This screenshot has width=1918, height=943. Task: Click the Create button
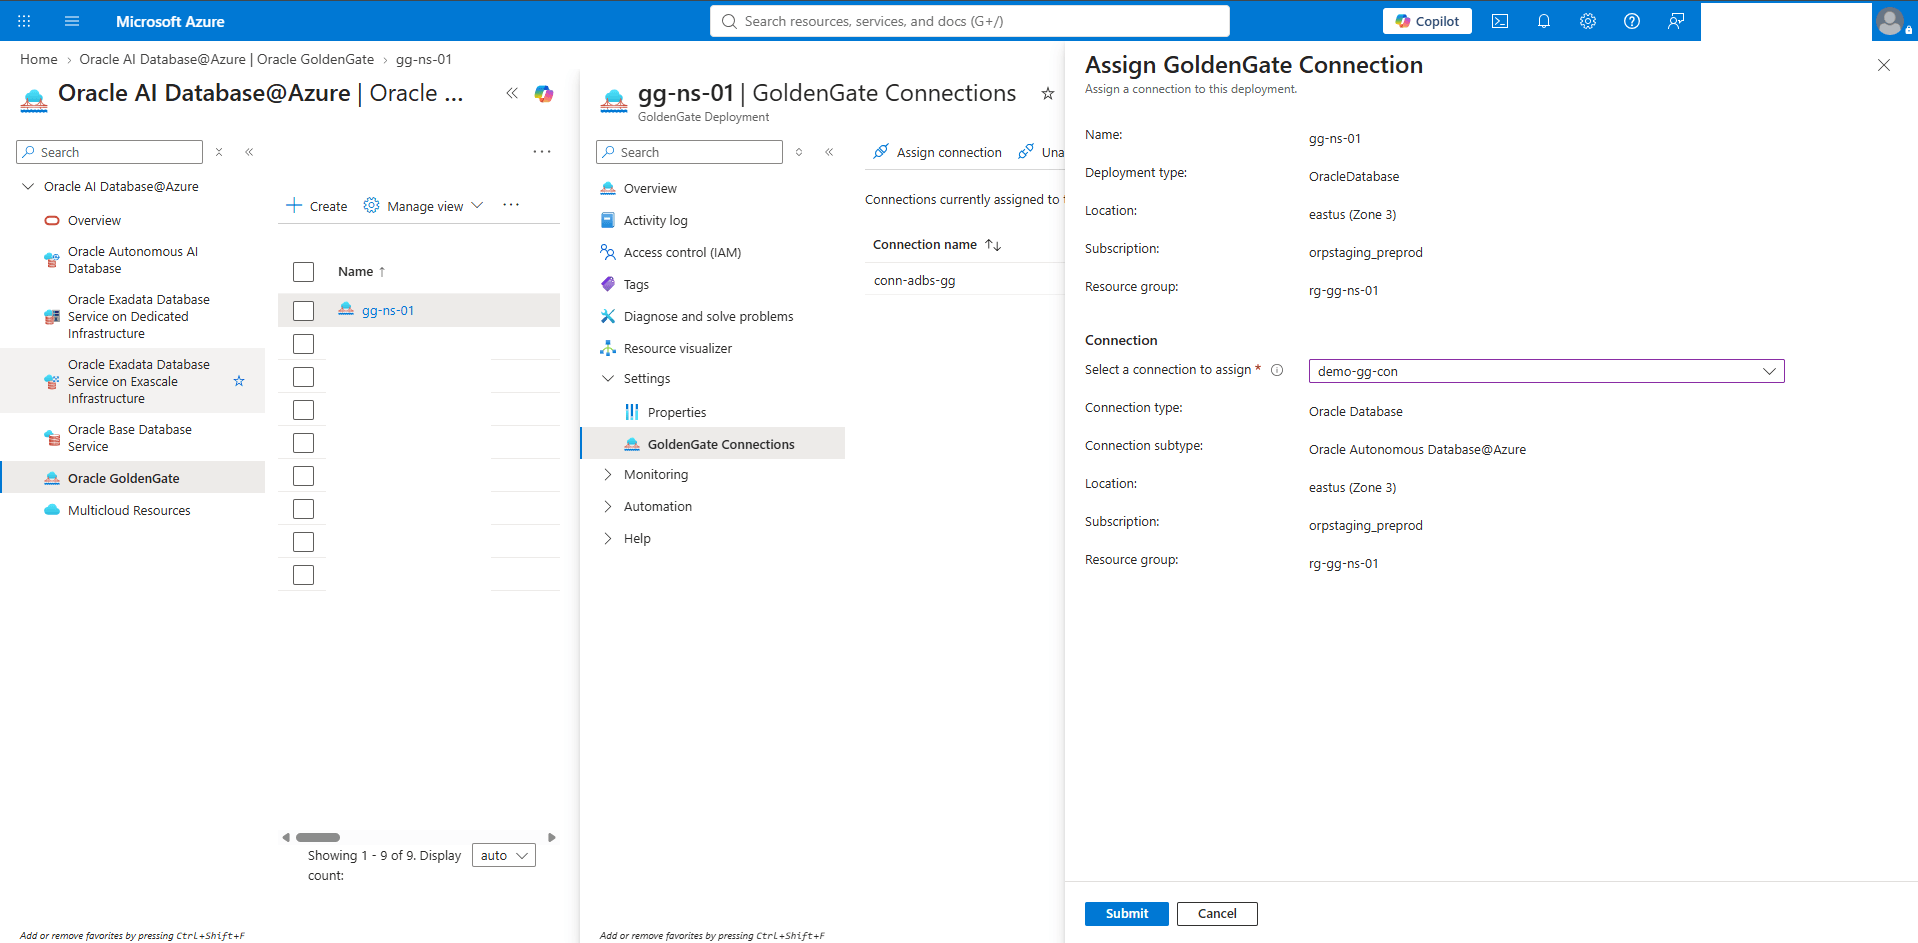(316, 206)
